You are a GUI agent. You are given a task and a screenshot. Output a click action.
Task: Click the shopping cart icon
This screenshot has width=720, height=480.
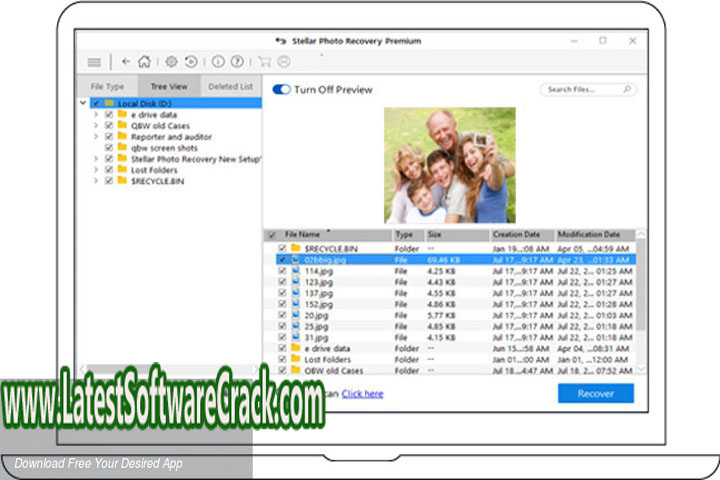[x=264, y=62]
